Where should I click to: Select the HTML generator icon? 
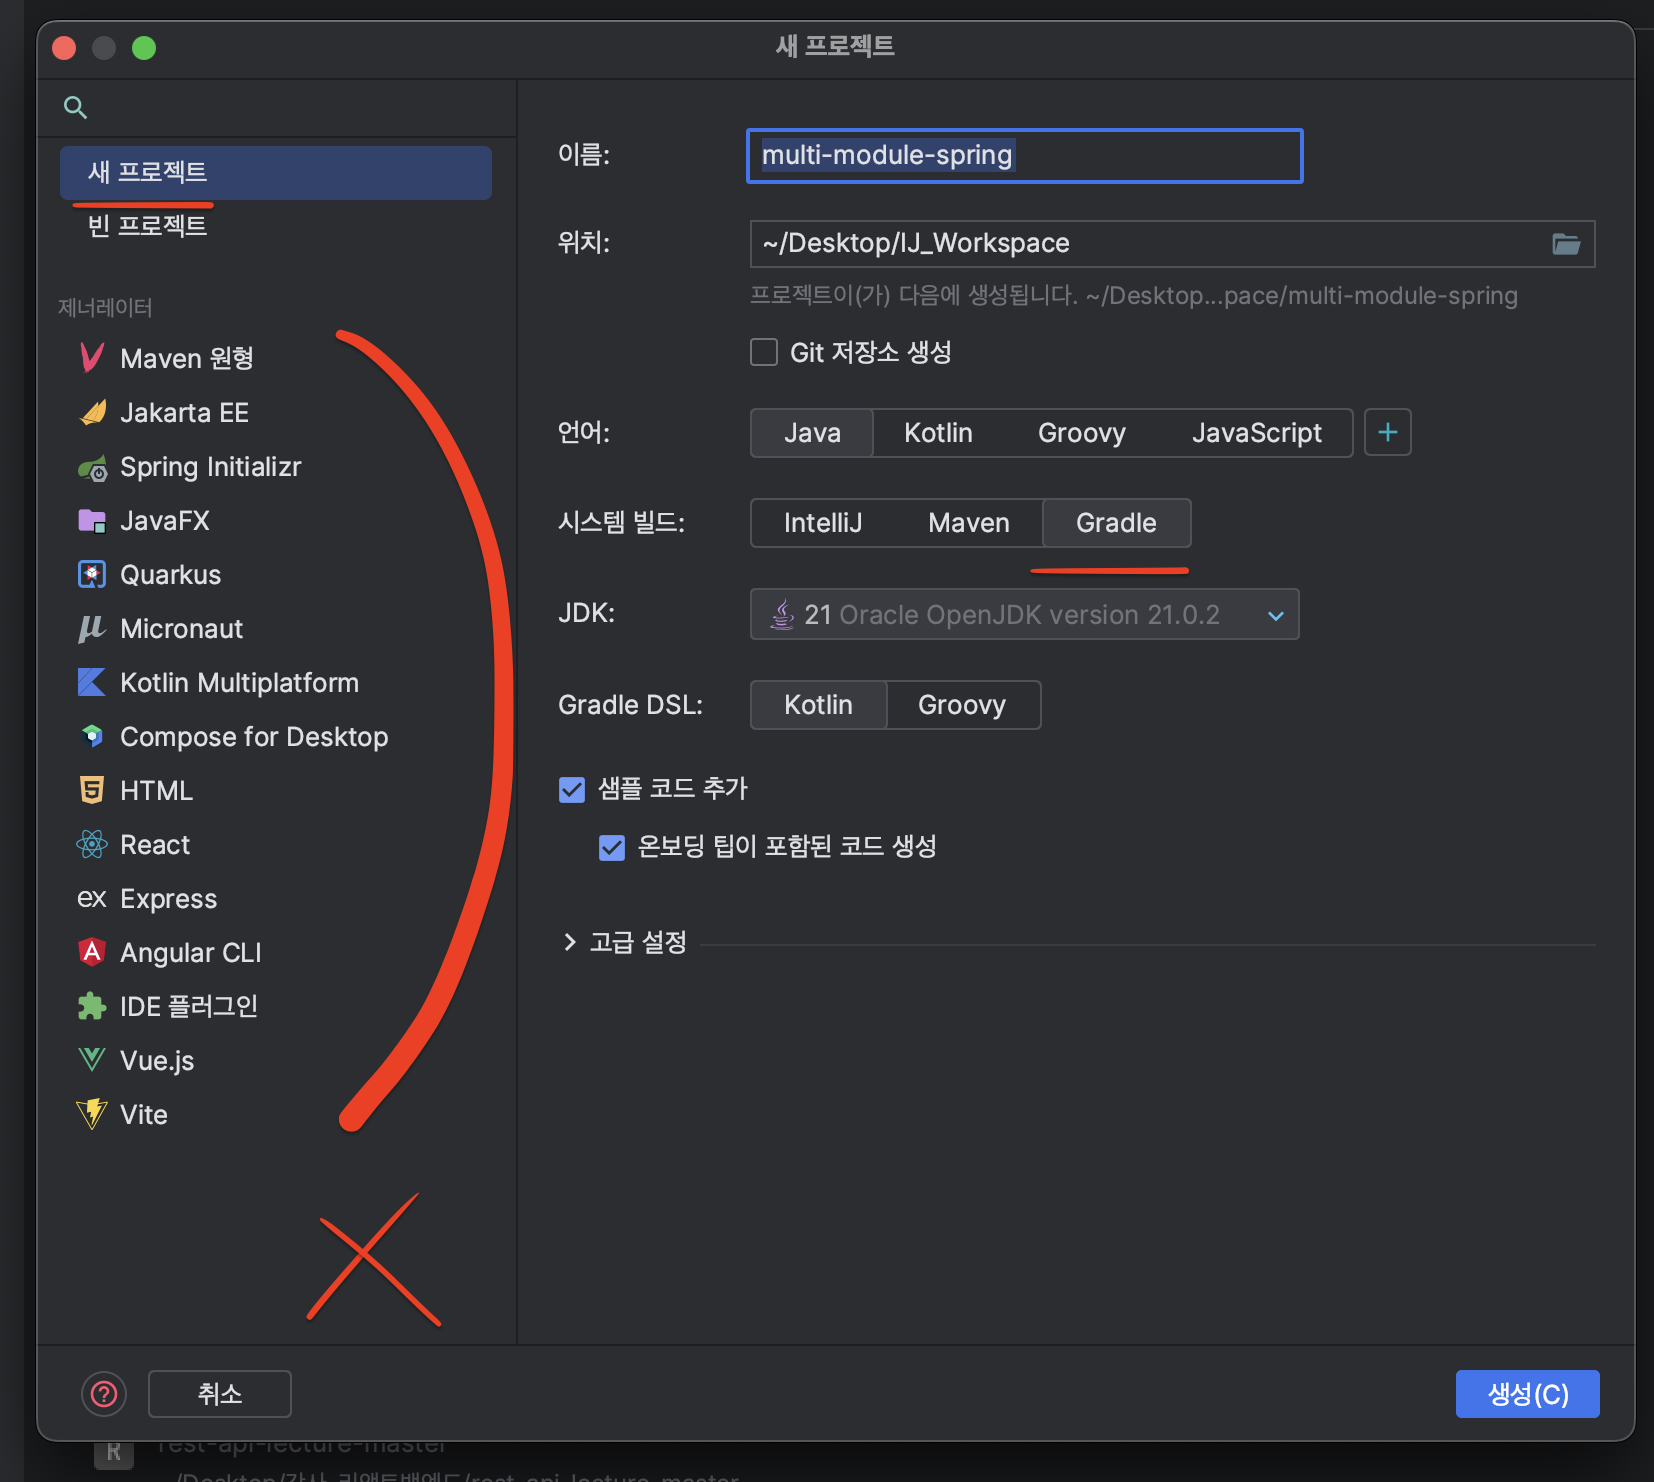pos(92,790)
